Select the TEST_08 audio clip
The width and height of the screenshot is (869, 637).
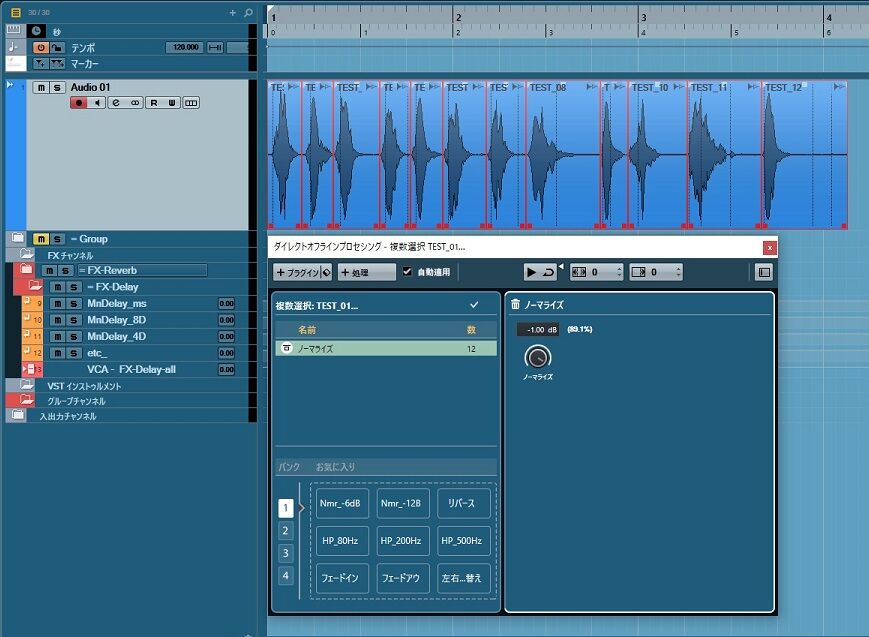point(563,155)
